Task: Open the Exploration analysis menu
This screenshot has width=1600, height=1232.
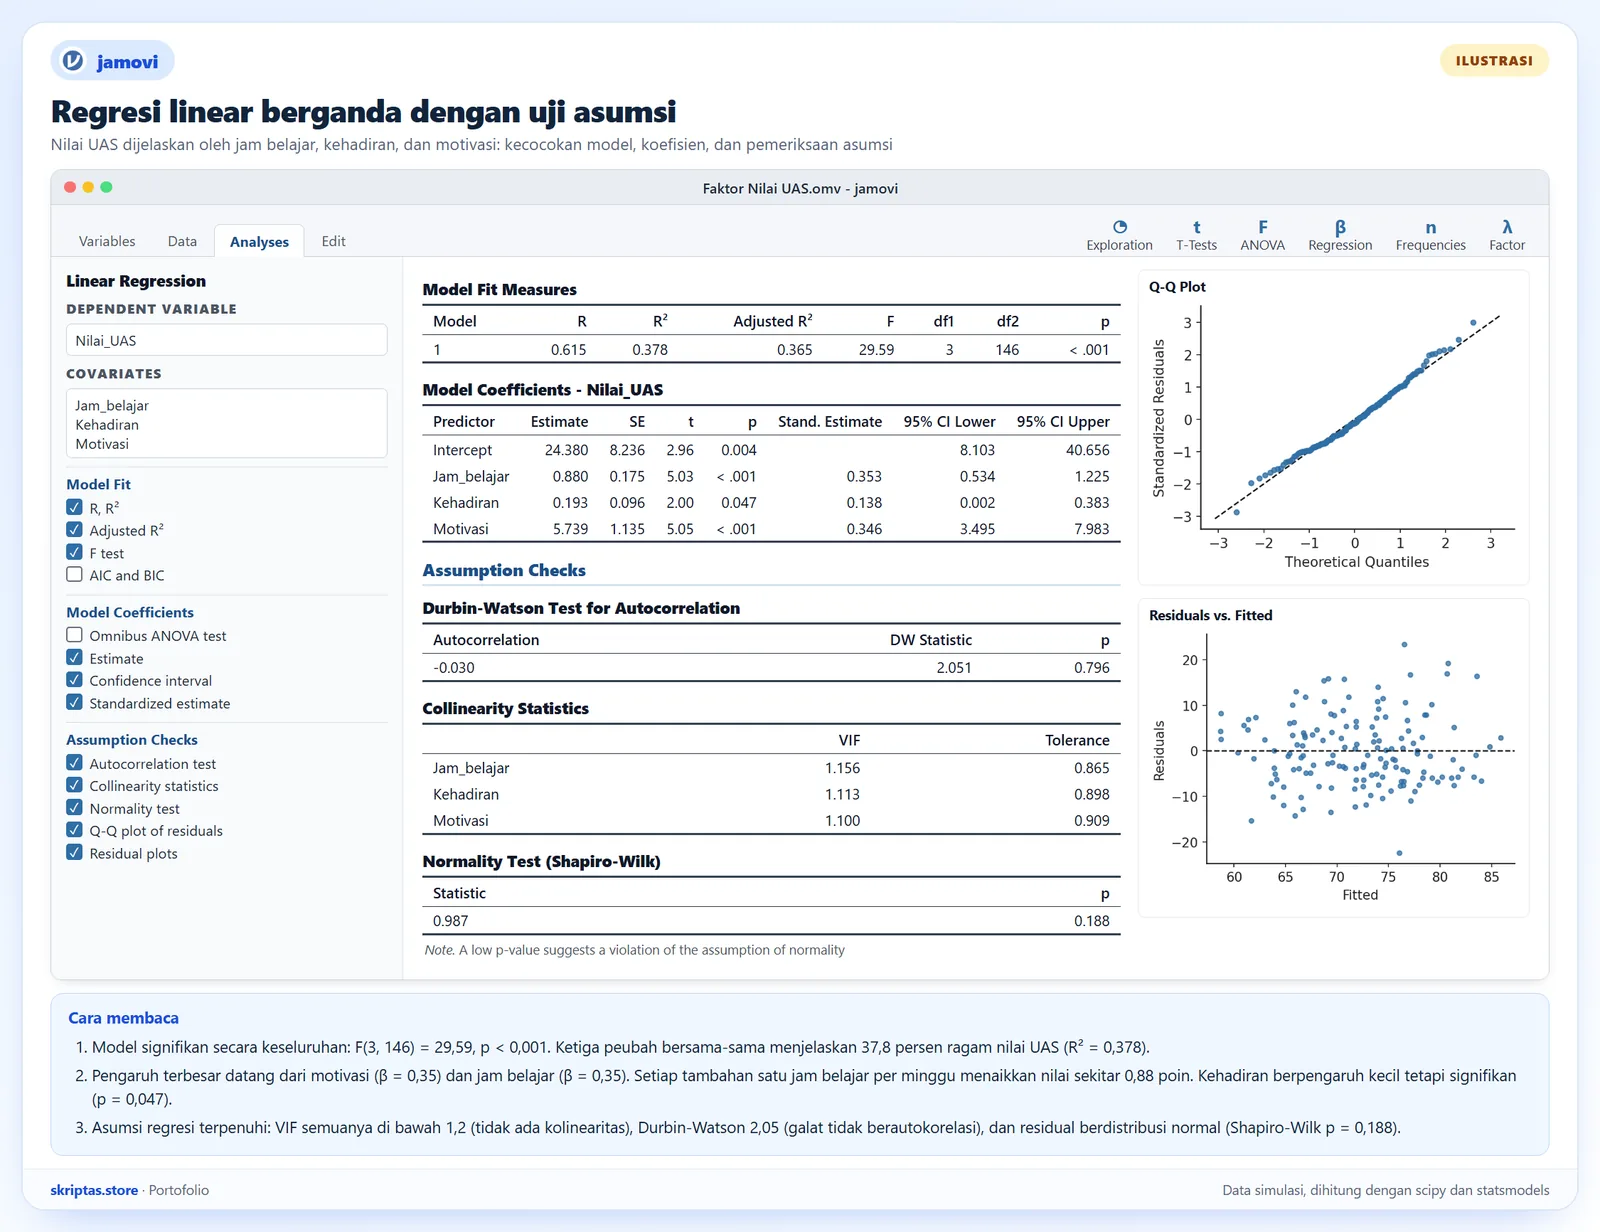Action: 1119,236
